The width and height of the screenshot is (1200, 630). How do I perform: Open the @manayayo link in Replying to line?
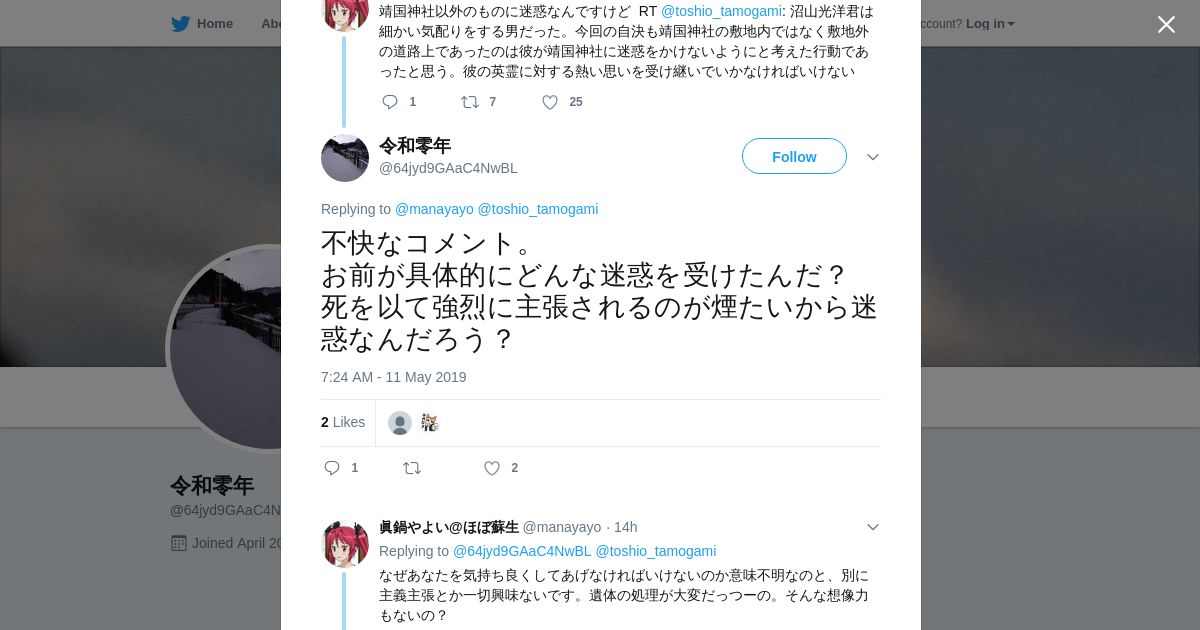[434, 209]
